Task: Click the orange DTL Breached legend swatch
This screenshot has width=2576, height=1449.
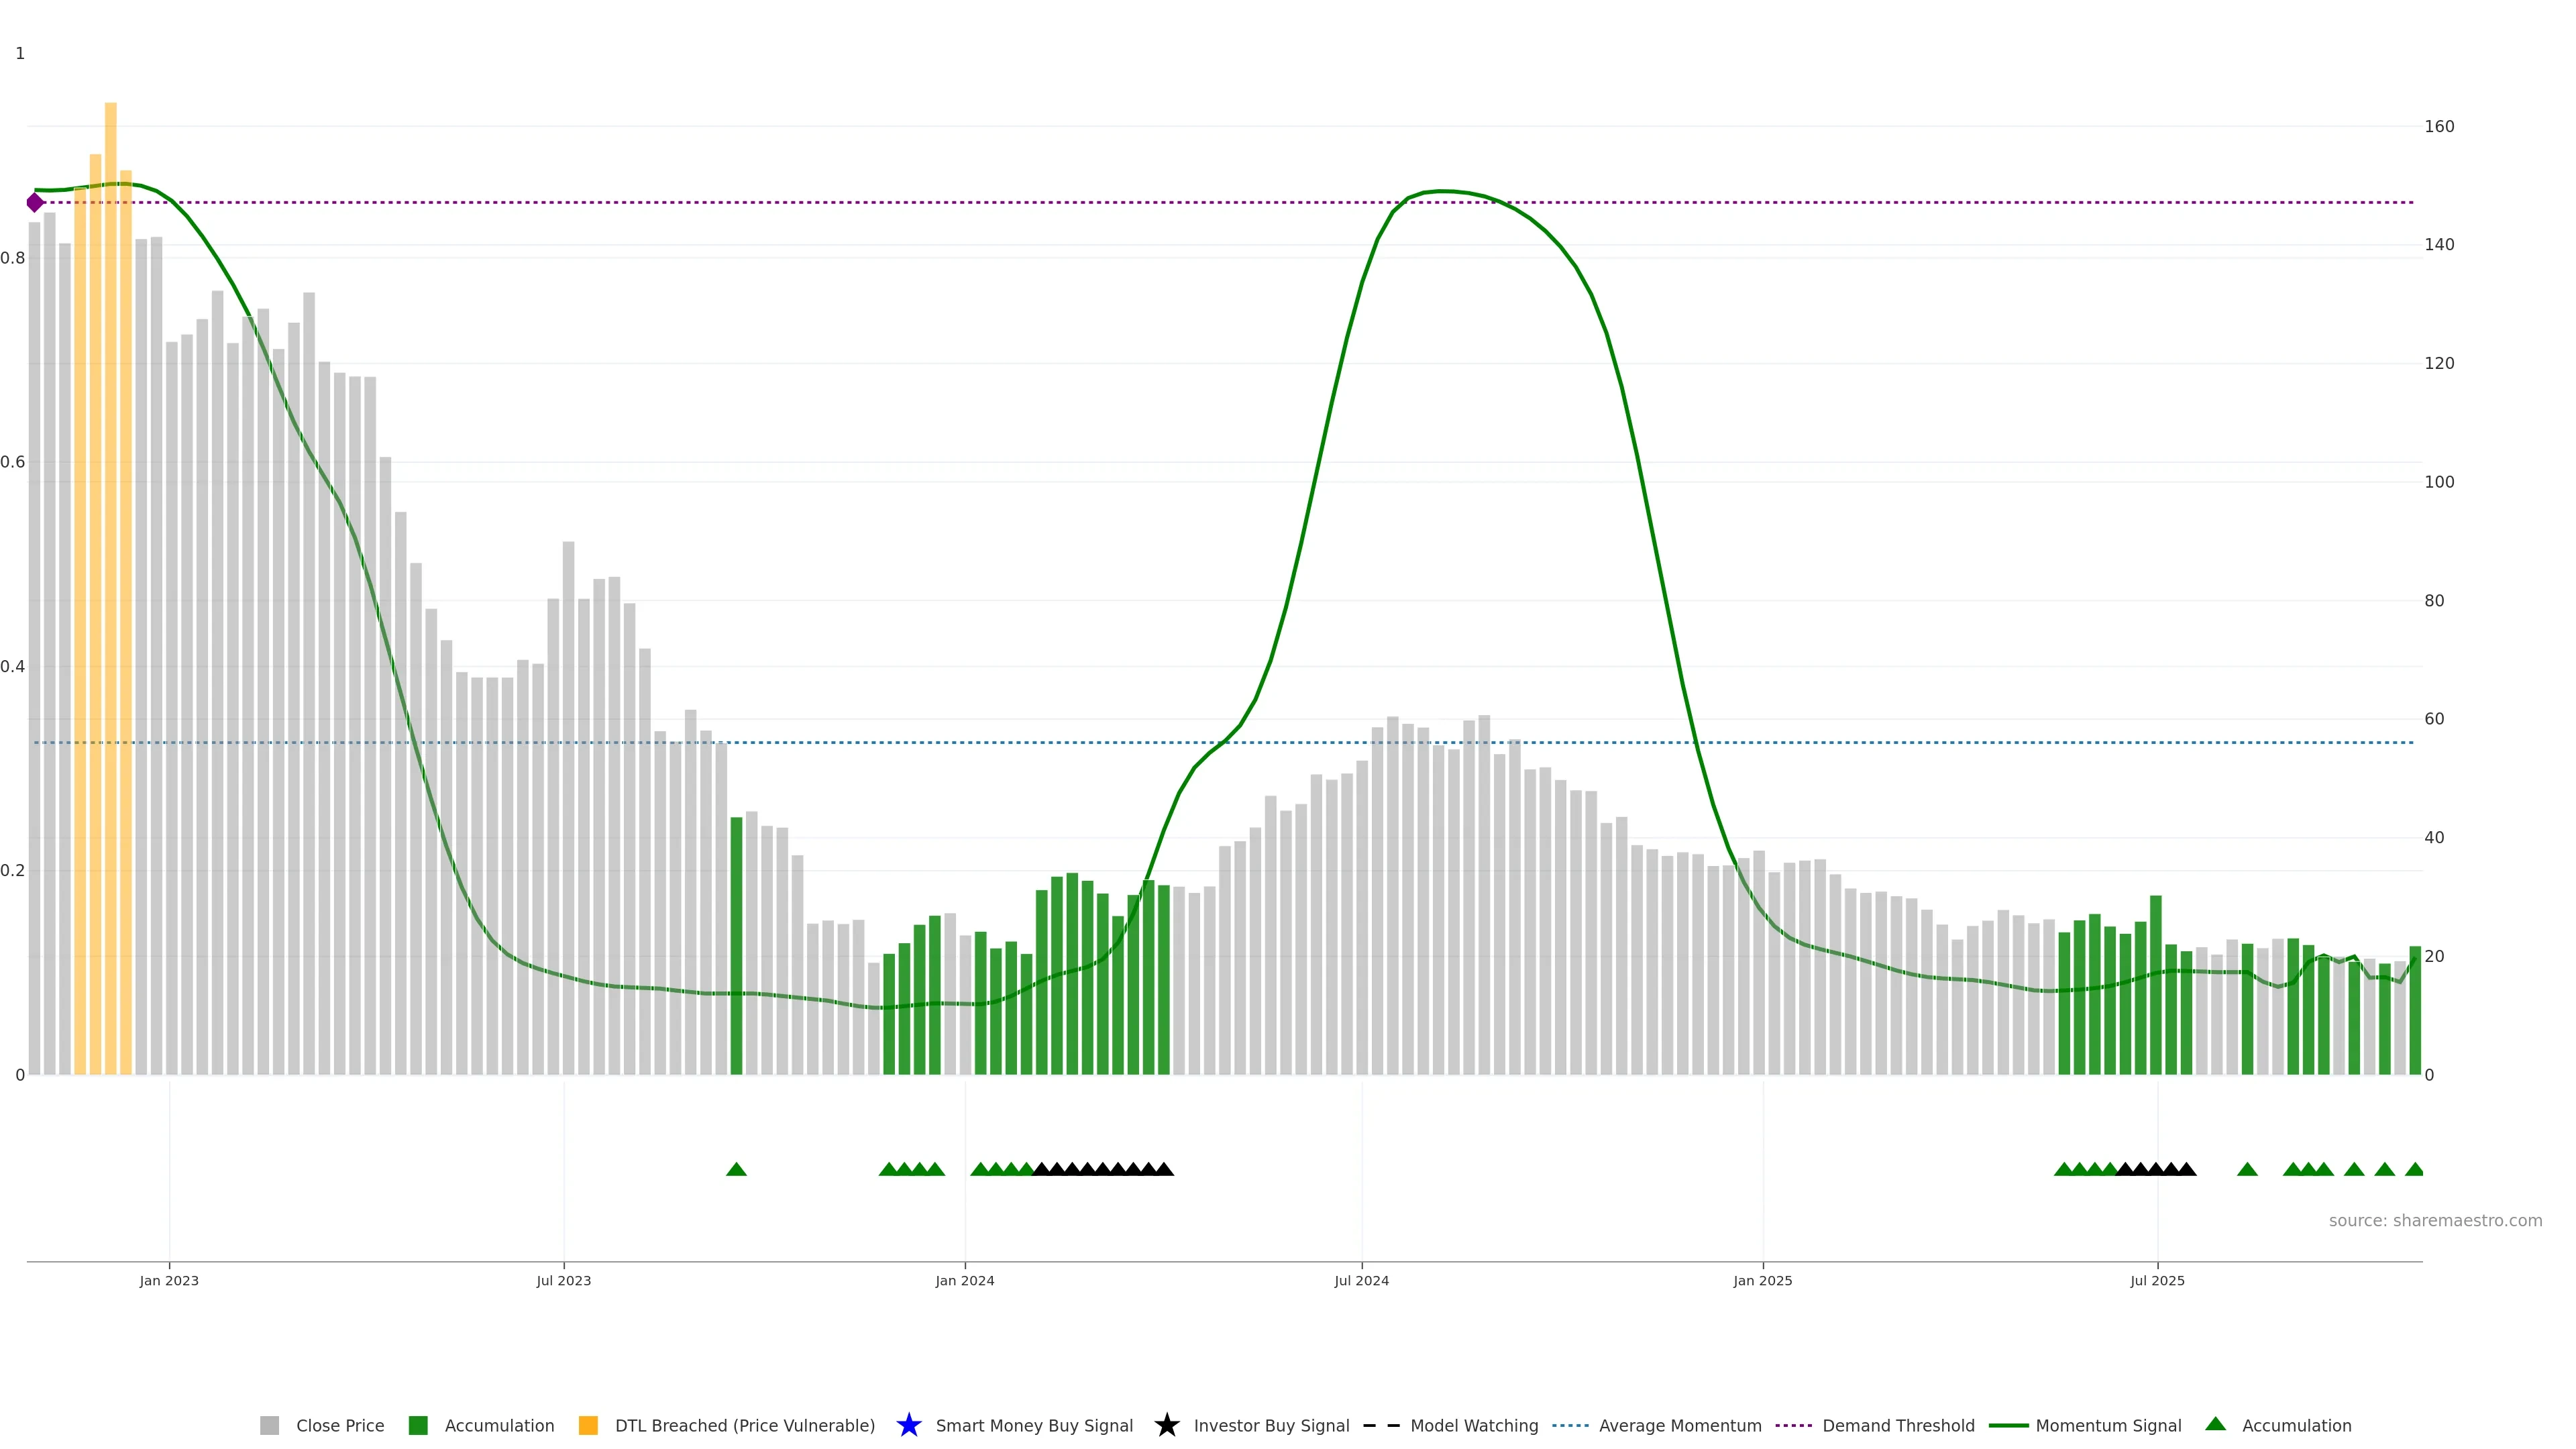Action: click(x=588, y=1425)
